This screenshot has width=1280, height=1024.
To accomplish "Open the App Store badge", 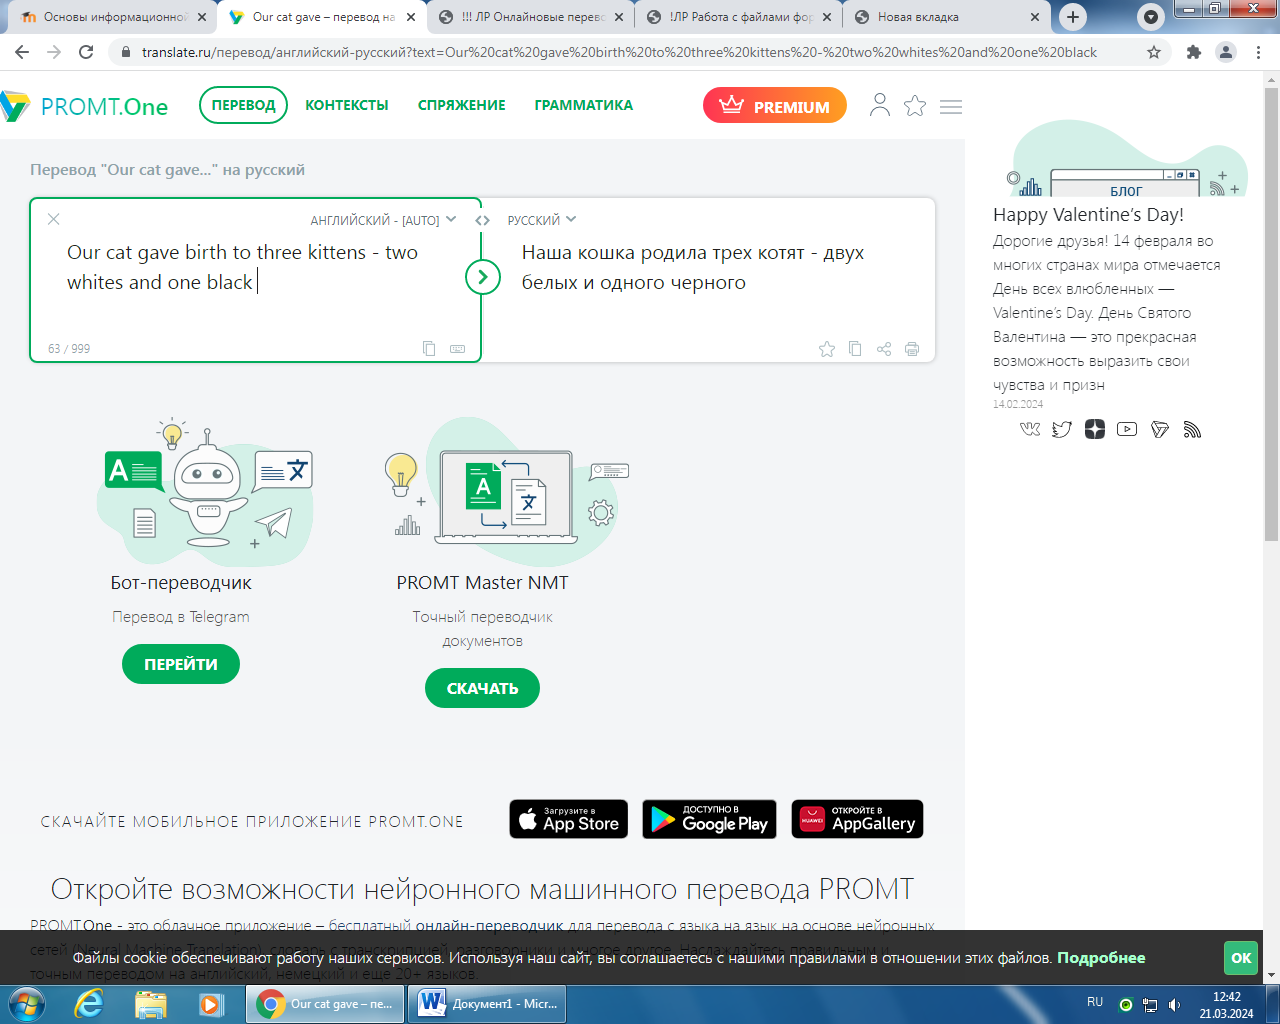I will [x=569, y=819].
